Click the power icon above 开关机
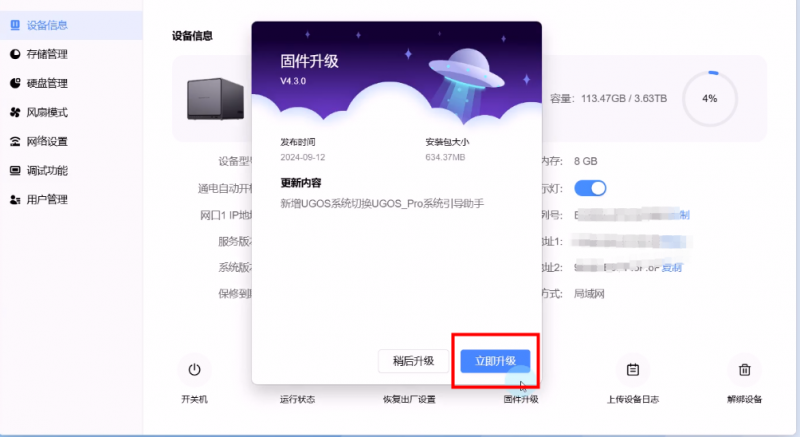Screen dimensions: 800x437 point(194,370)
